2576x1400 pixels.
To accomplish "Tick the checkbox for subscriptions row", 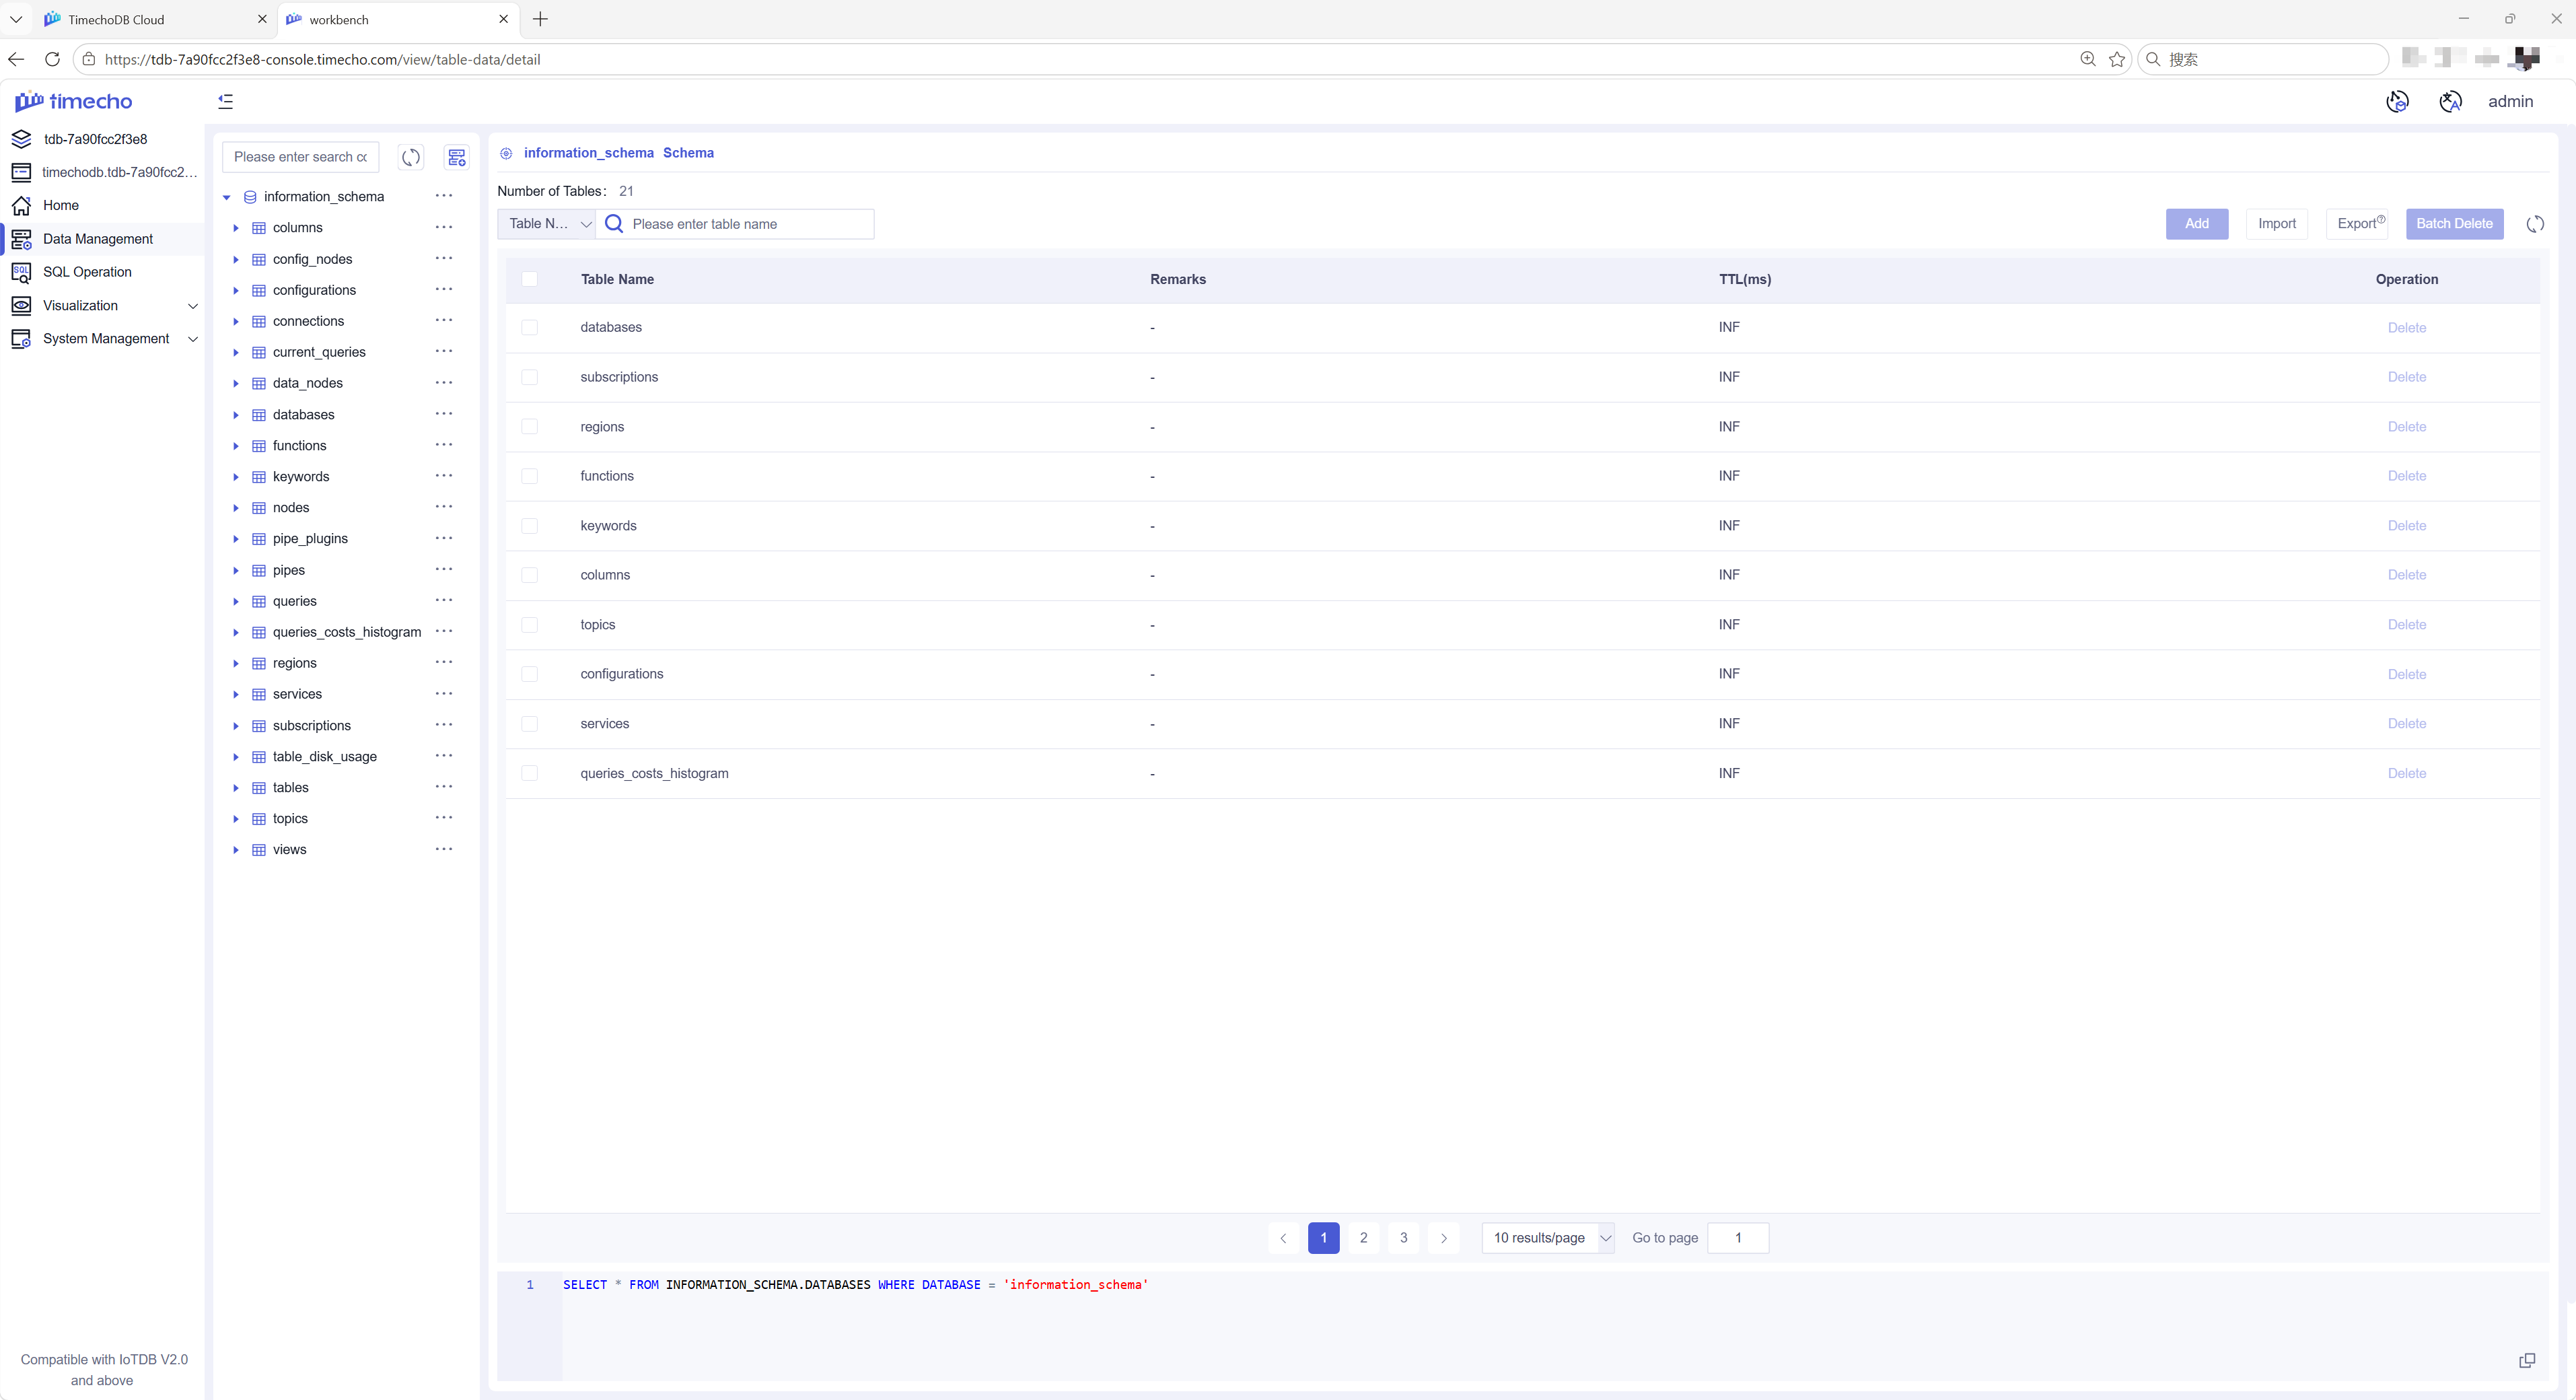I will click(530, 377).
